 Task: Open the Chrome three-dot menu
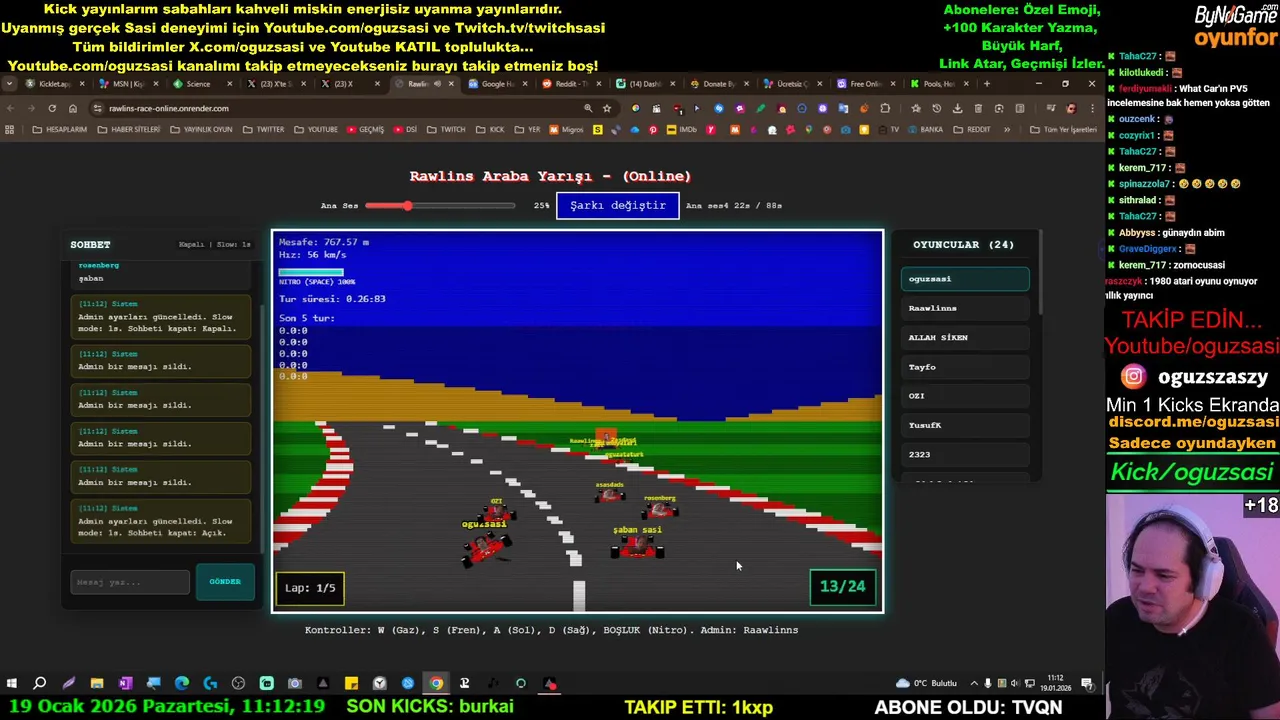1091,108
